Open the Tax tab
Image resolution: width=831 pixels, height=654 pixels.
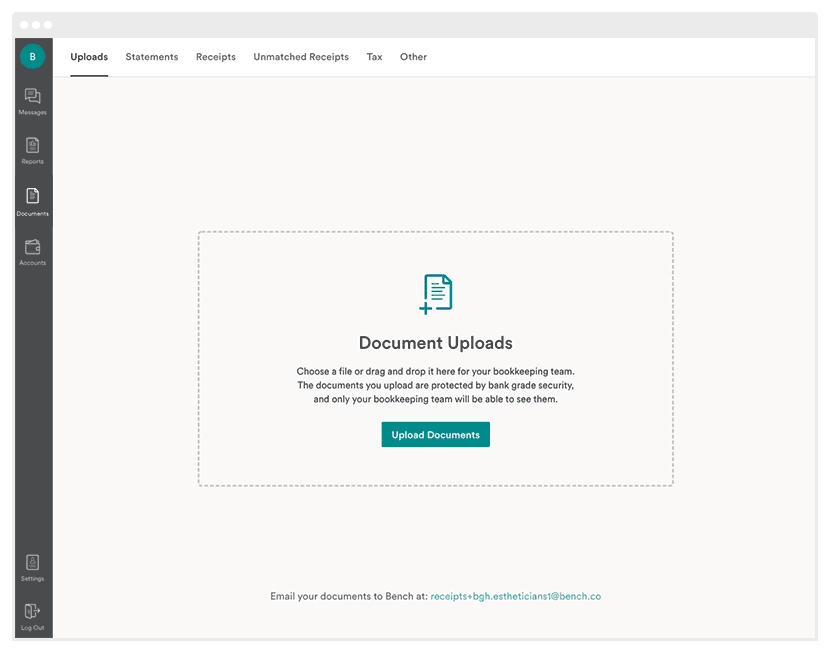374,57
